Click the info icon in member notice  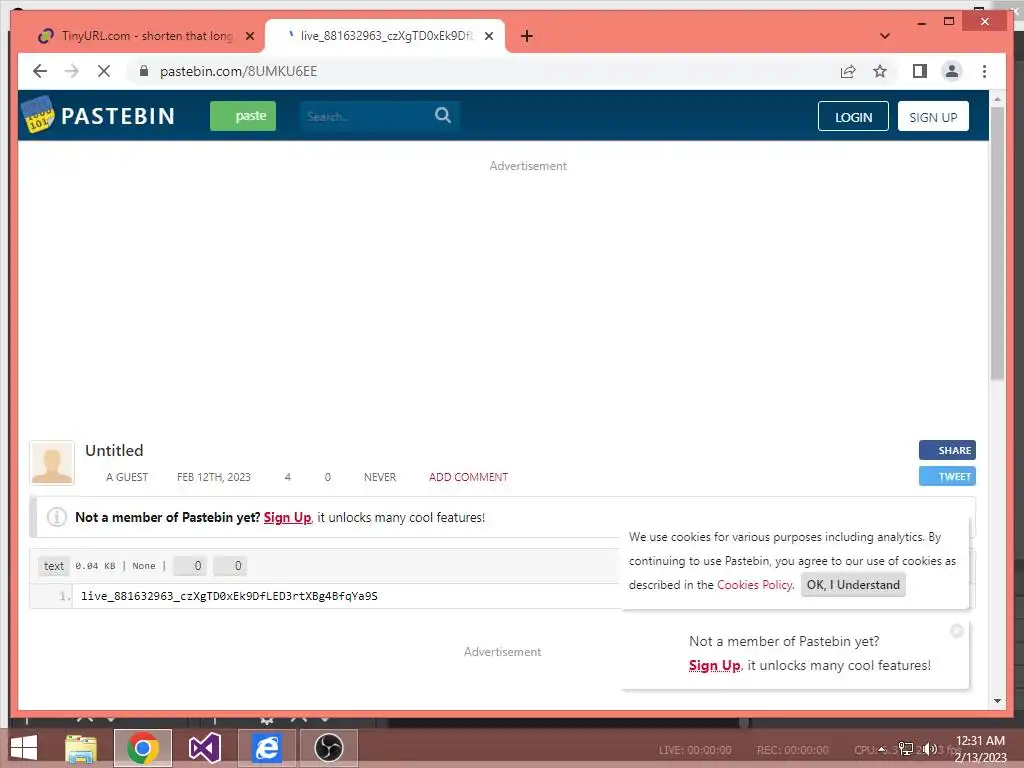(57, 517)
